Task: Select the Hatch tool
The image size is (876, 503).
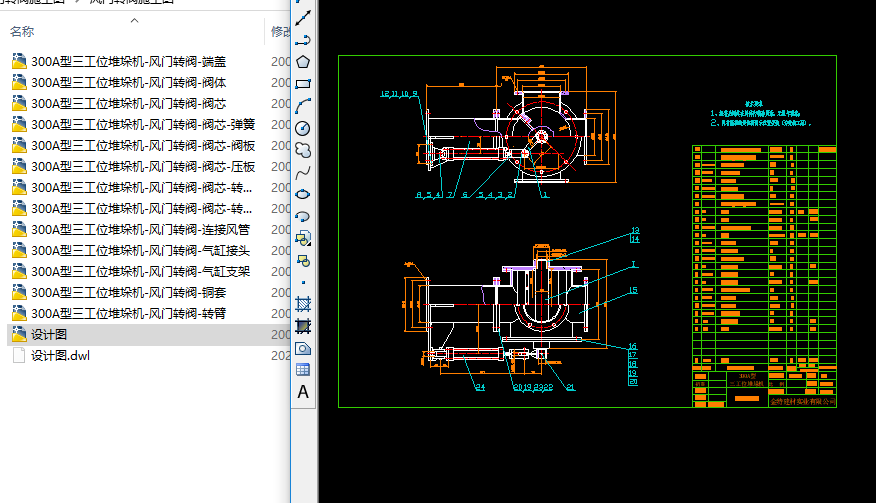Action: click(x=303, y=305)
